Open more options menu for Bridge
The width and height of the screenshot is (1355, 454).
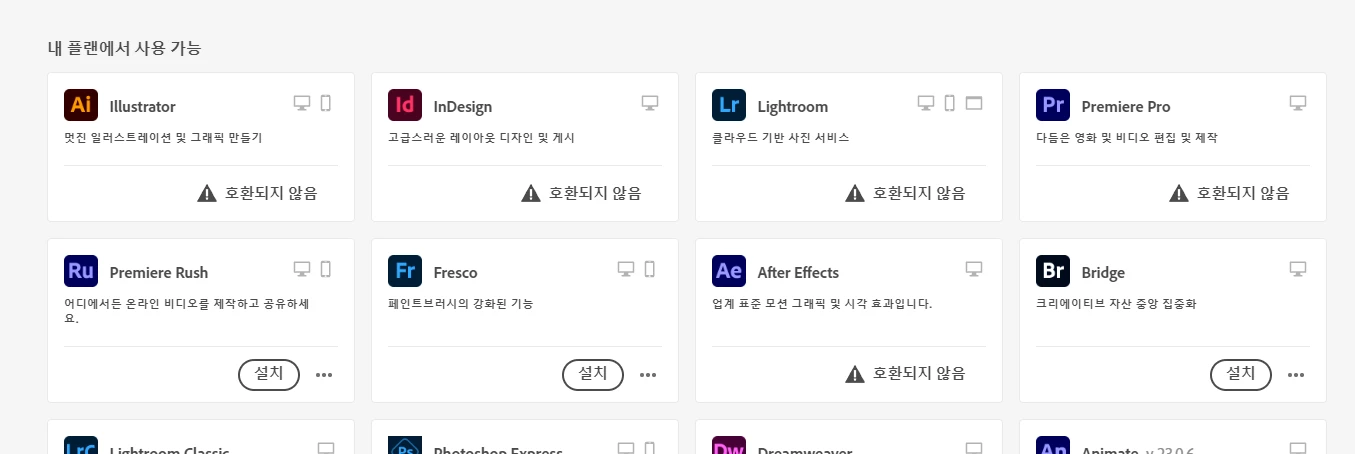tap(1296, 375)
